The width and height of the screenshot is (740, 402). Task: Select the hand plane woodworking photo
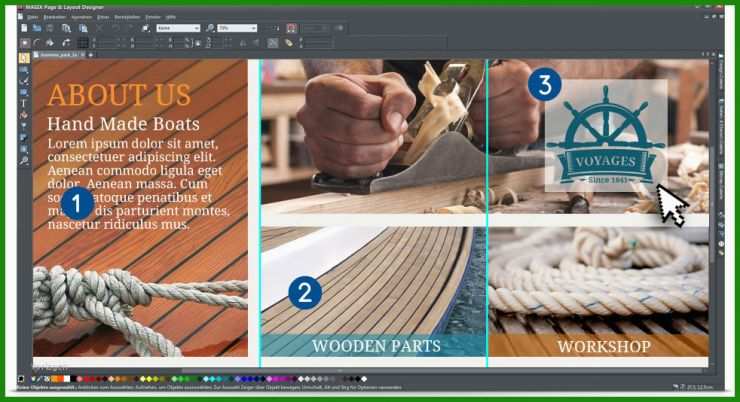(x=373, y=136)
